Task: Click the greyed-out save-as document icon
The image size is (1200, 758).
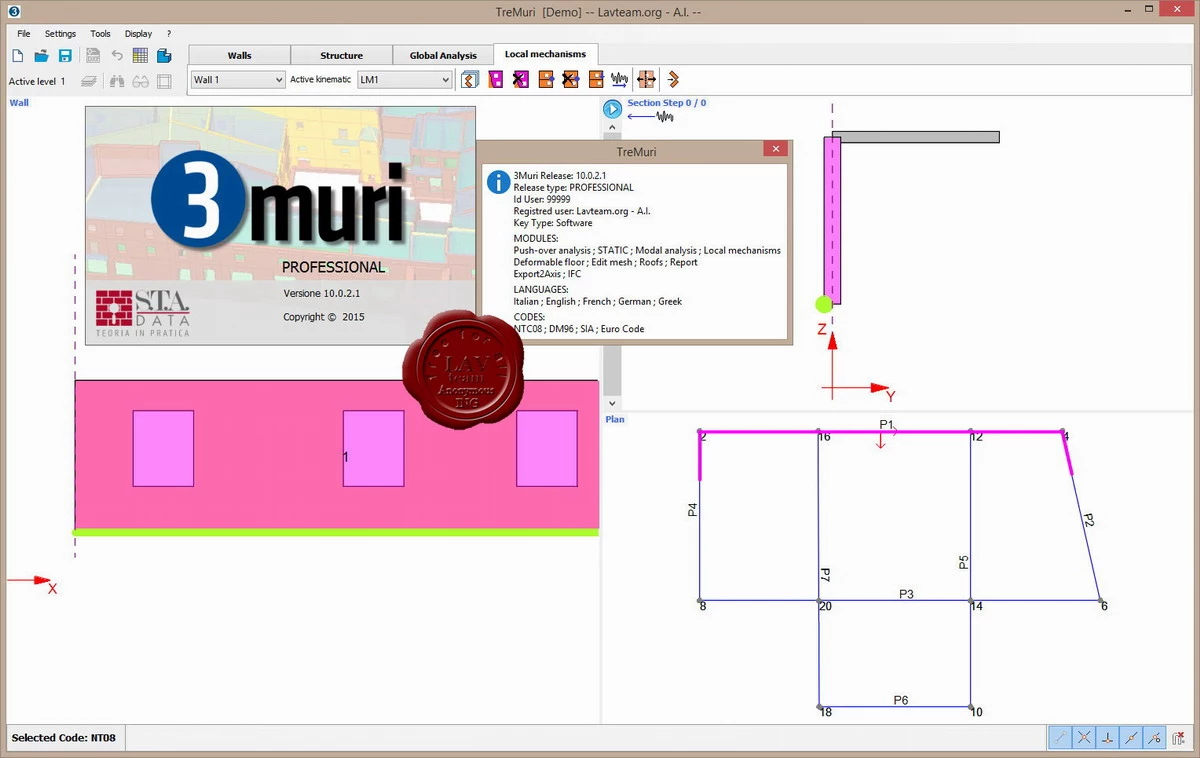Action: point(93,56)
